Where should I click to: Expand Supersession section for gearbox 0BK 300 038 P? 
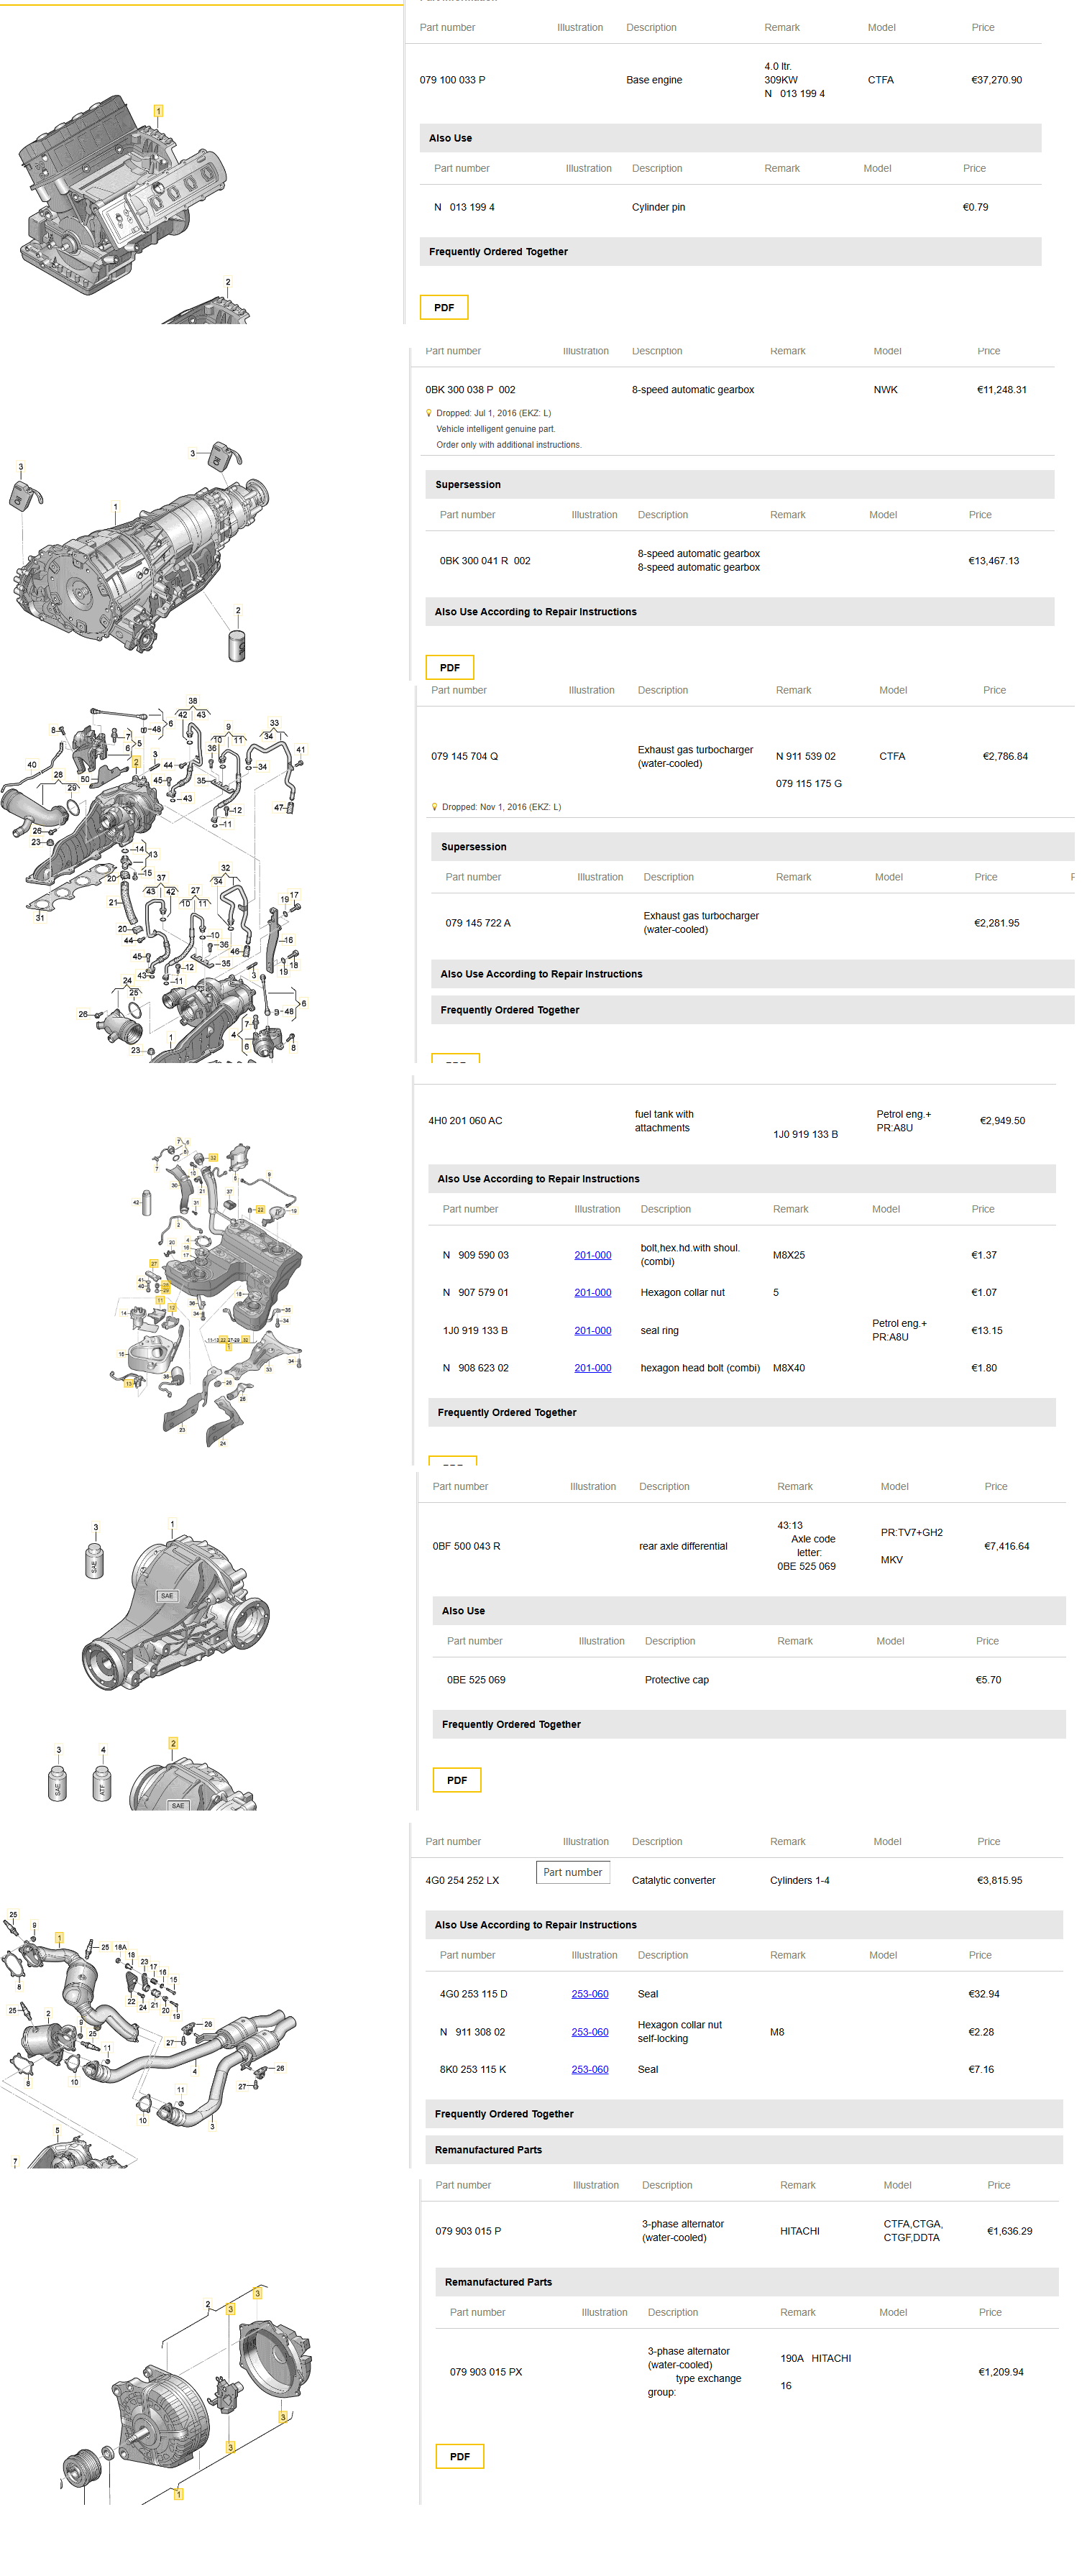pos(740,484)
